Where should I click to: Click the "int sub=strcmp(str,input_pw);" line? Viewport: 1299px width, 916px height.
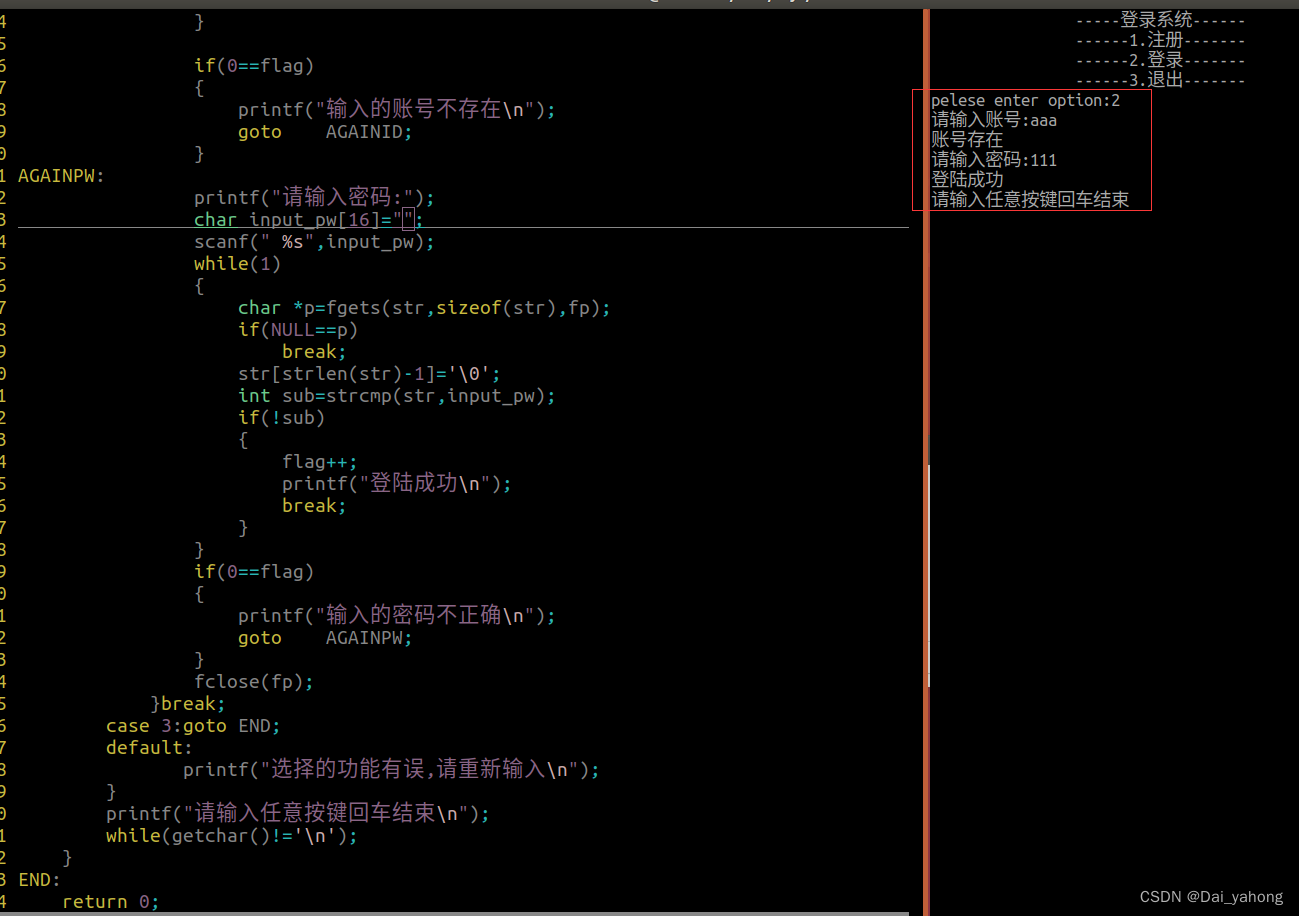click(396, 396)
